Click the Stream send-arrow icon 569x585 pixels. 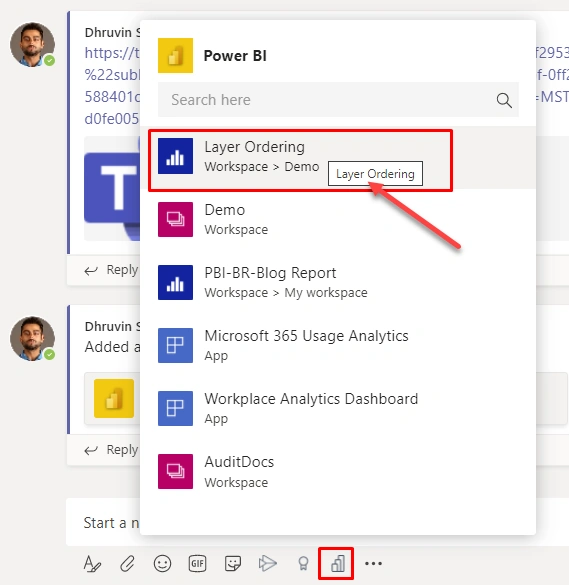point(268,563)
